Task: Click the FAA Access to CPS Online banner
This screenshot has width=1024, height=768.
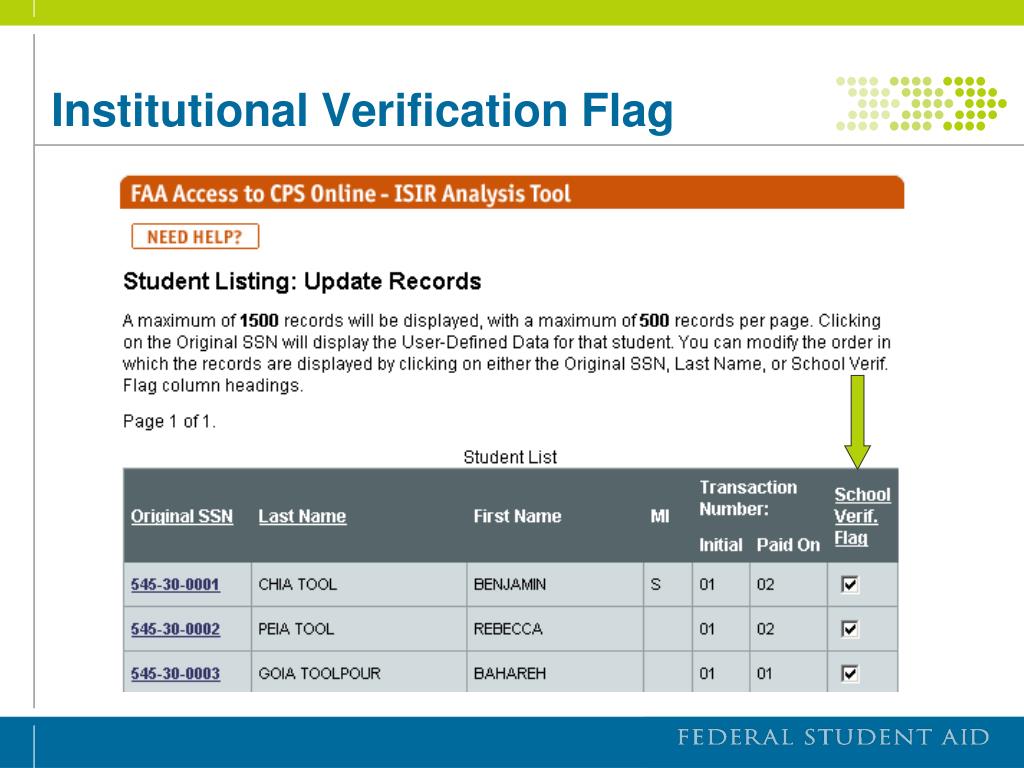Action: pos(512,193)
